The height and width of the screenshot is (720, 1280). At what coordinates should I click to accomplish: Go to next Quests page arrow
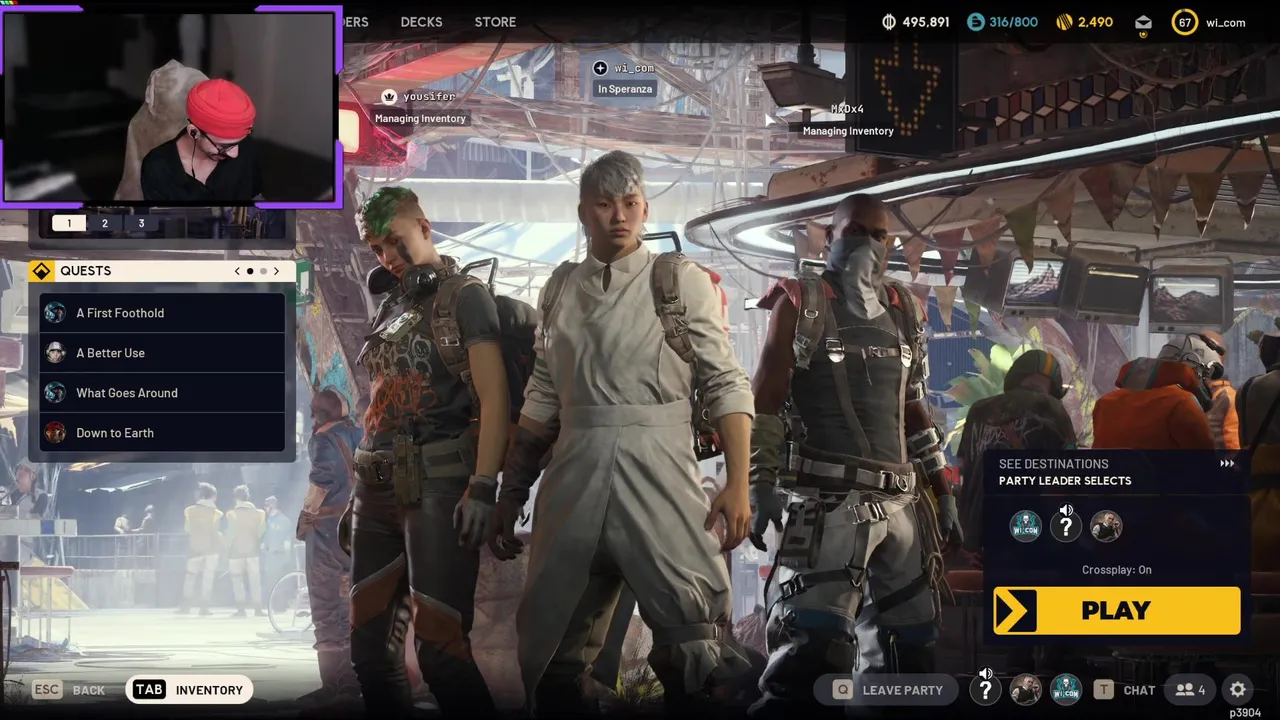pos(276,271)
